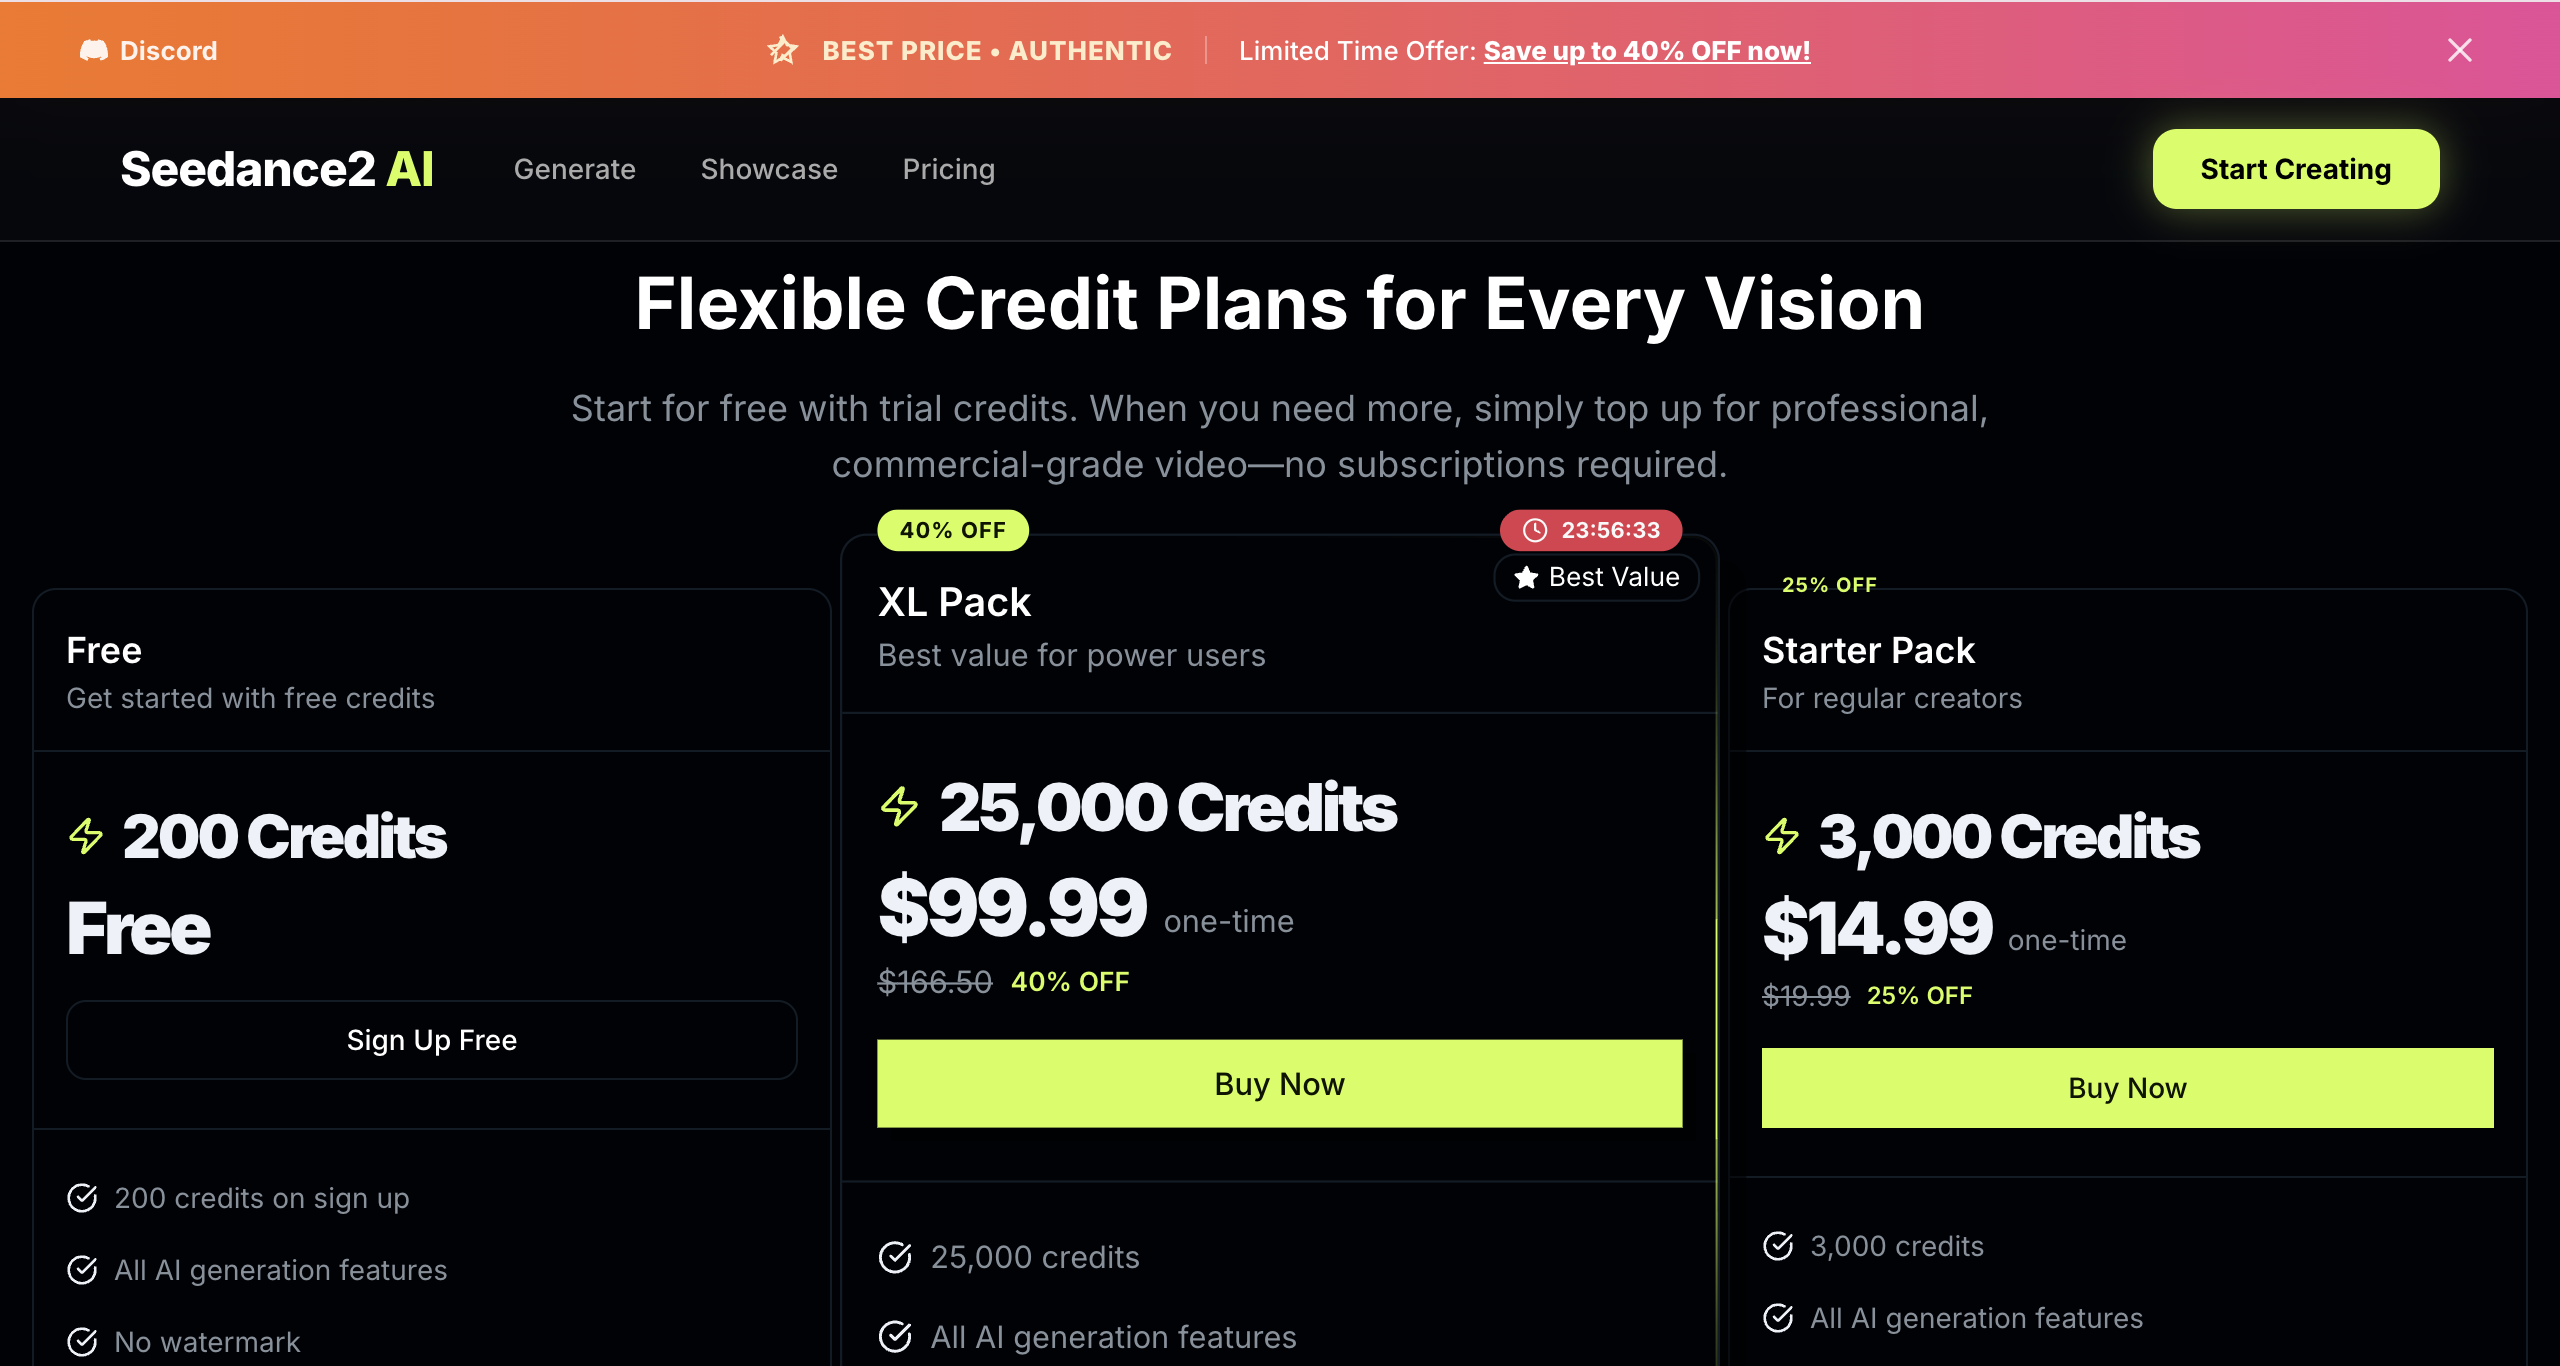Click the lightning bolt beside 25,000 Credits
The image size is (2560, 1366).
tap(898, 807)
